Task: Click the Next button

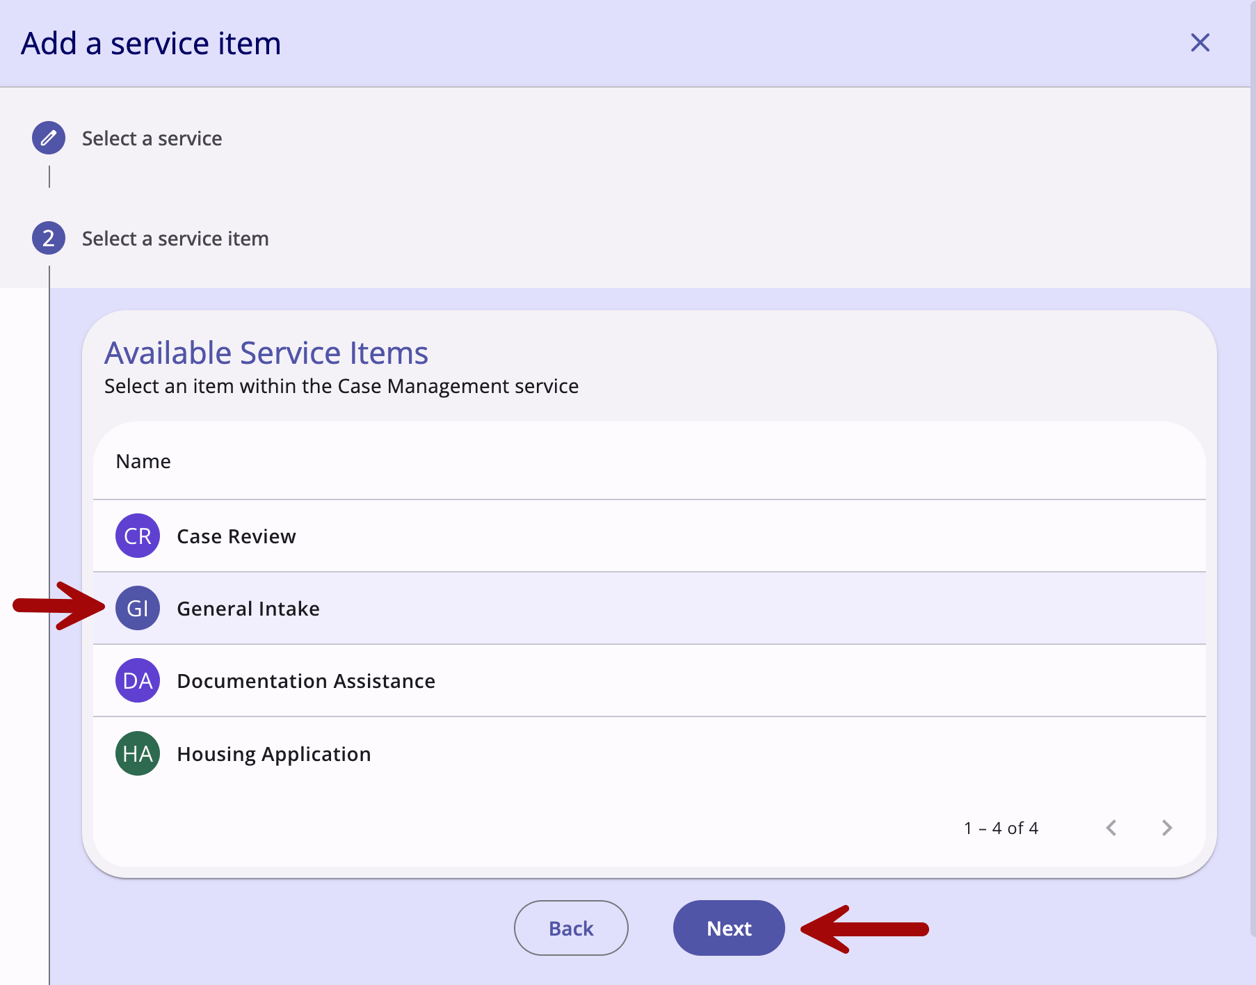Action: tap(729, 928)
